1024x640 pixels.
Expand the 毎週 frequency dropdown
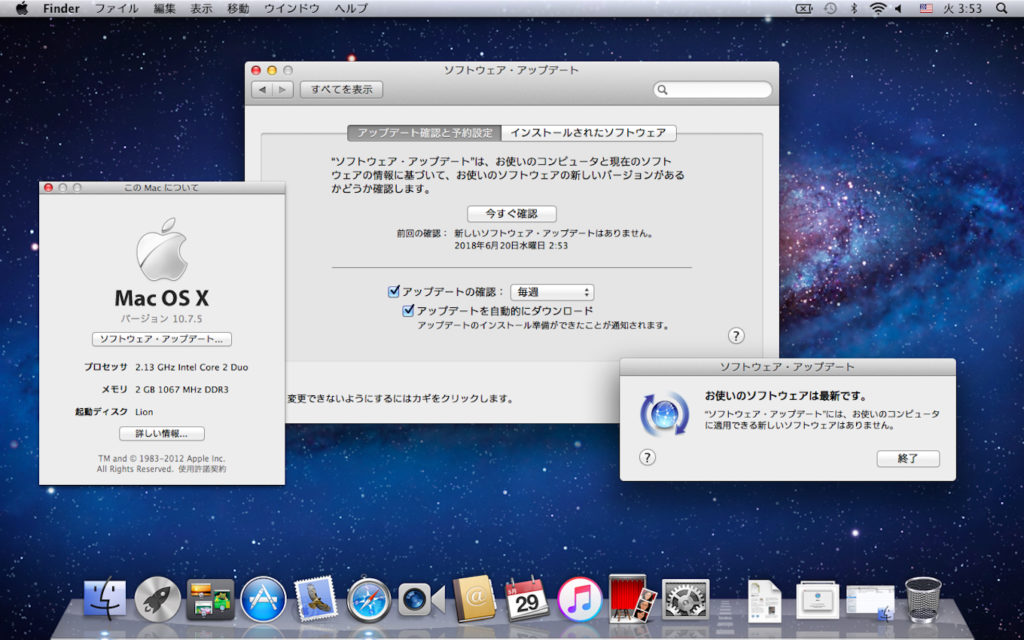click(x=552, y=292)
